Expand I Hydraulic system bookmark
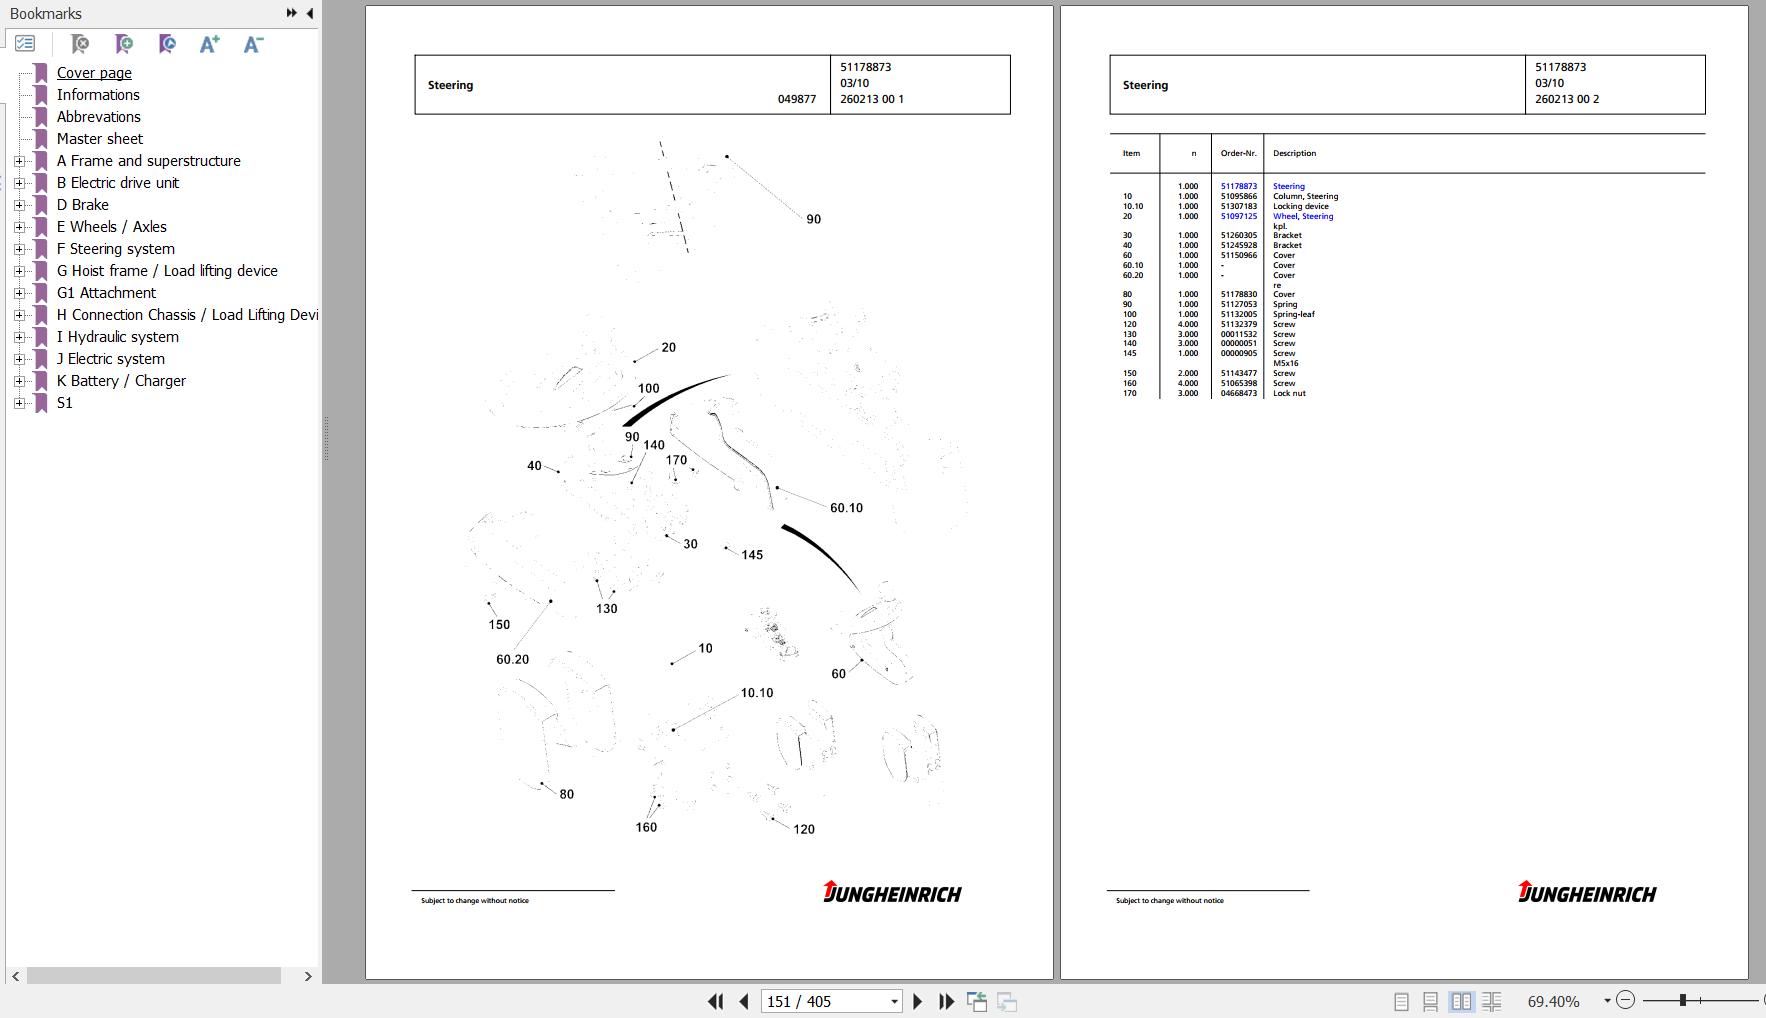Viewport: 1766px width, 1018px height. click(19, 337)
